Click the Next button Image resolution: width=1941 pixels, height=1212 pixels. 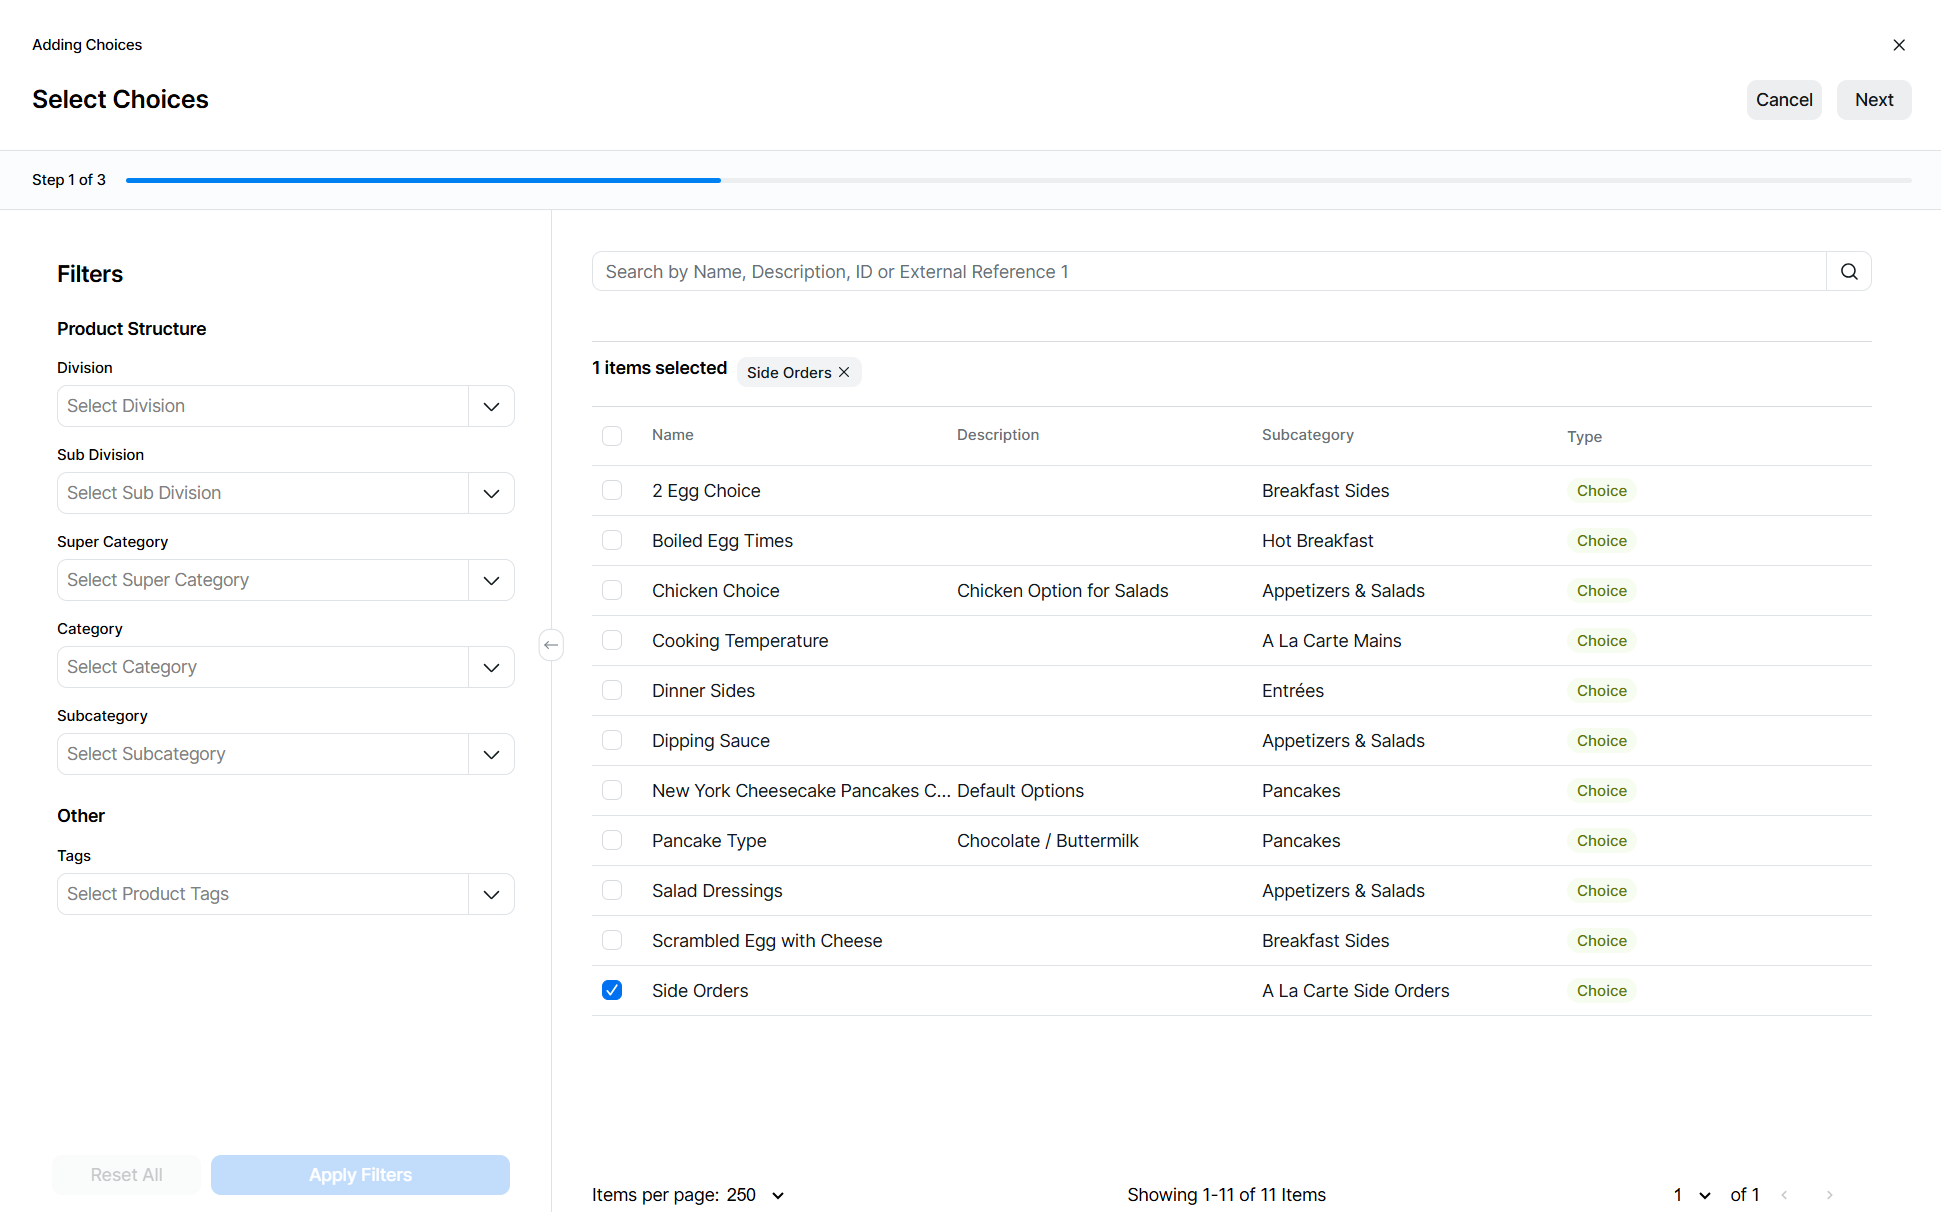tap(1873, 100)
